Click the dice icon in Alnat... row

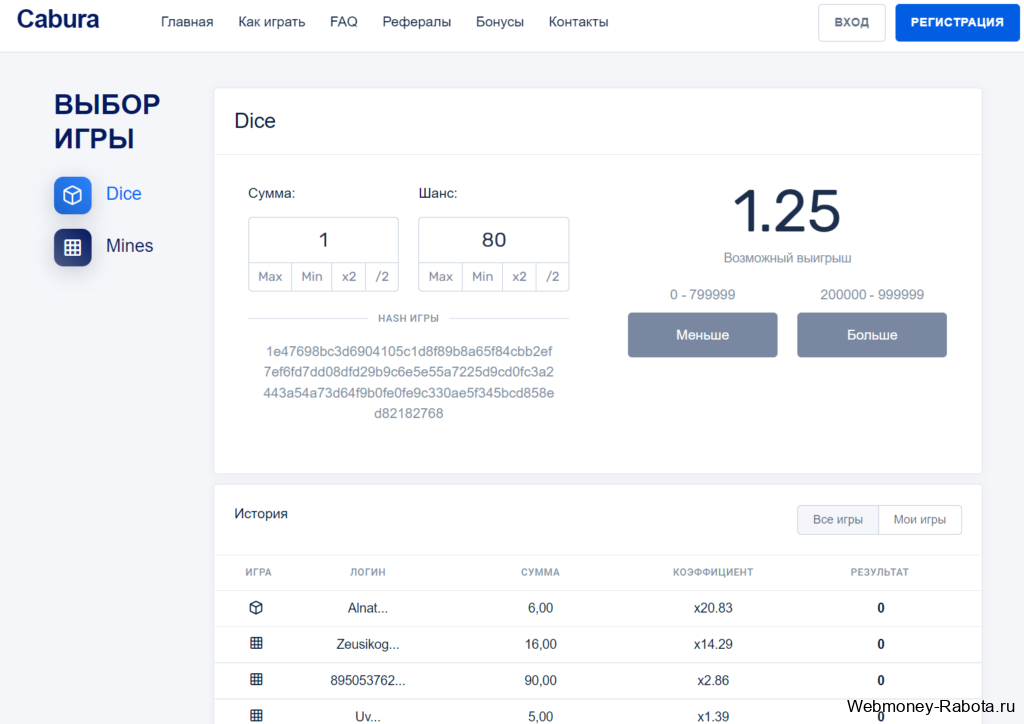[x=256, y=608]
